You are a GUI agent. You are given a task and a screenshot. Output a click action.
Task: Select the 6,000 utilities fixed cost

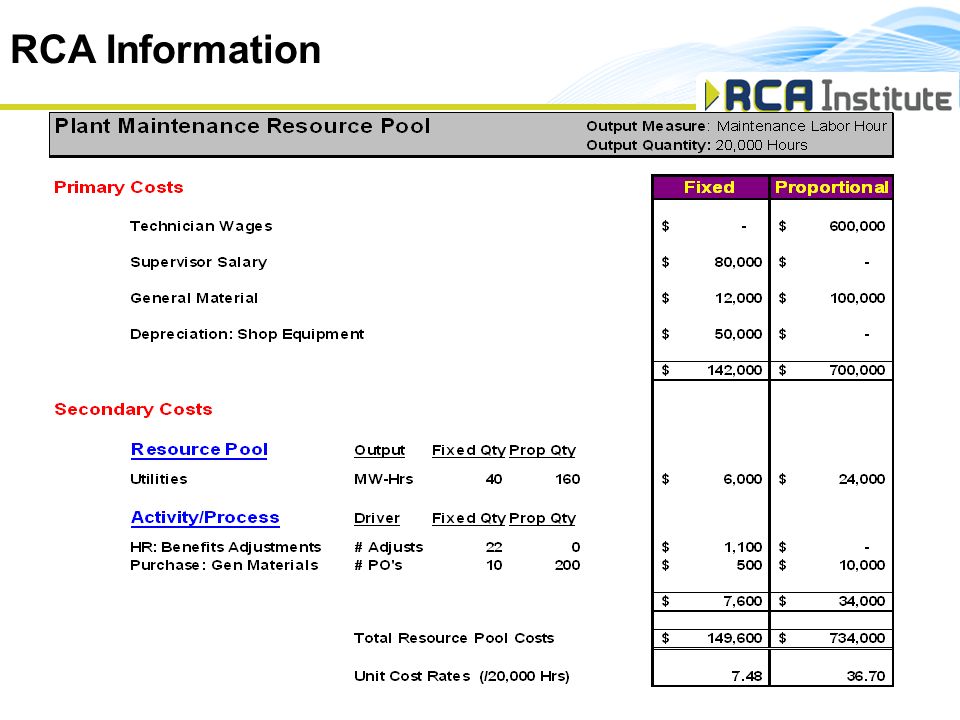pos(743,479)
